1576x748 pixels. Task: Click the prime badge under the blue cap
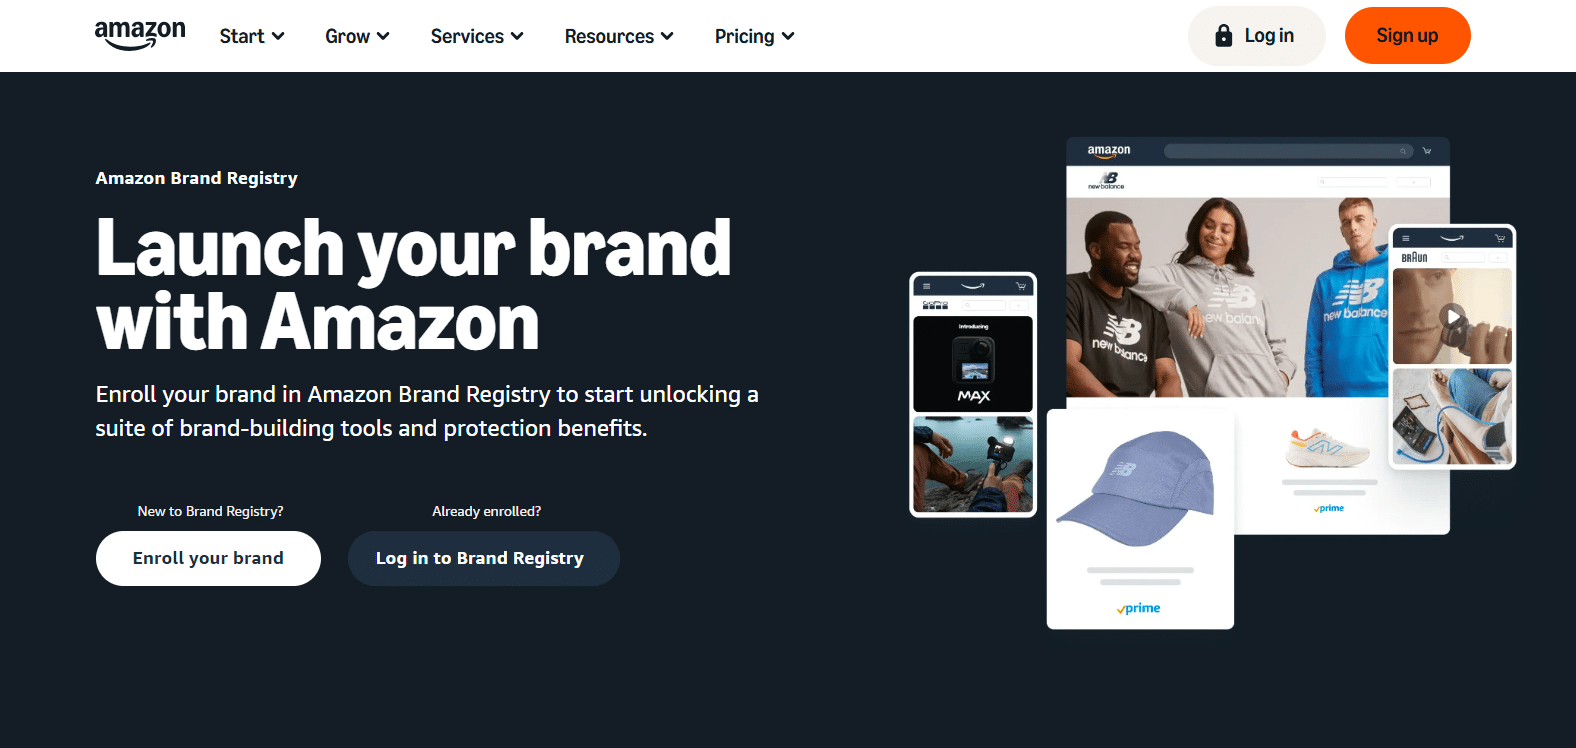click(1139, 608)
